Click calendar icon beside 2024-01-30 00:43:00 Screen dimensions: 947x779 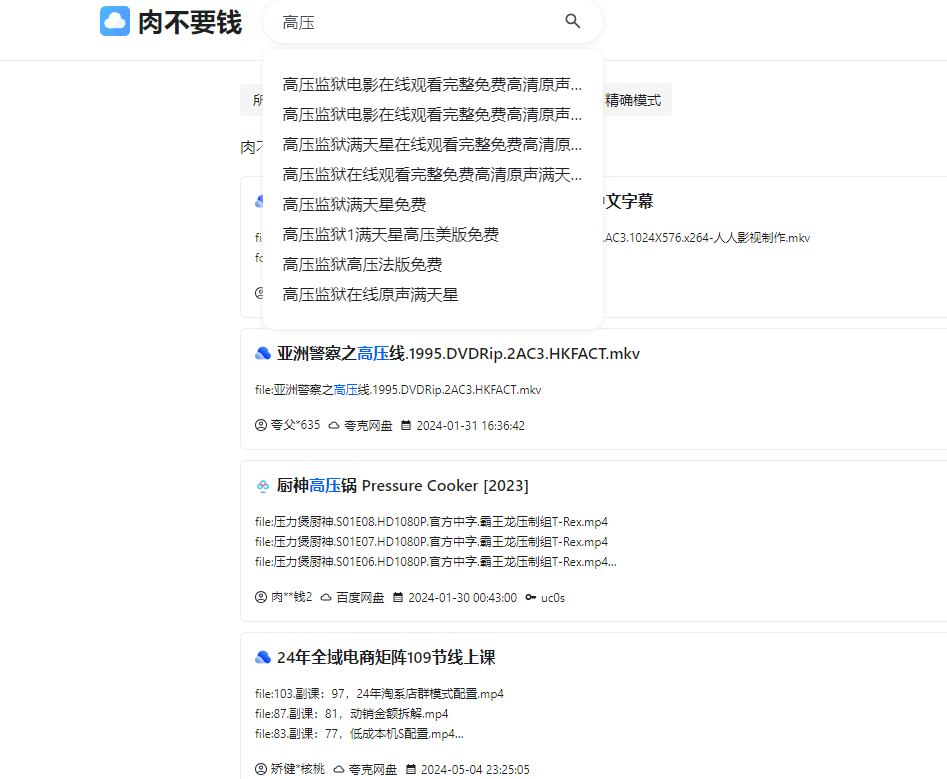(x=398, y=597)
